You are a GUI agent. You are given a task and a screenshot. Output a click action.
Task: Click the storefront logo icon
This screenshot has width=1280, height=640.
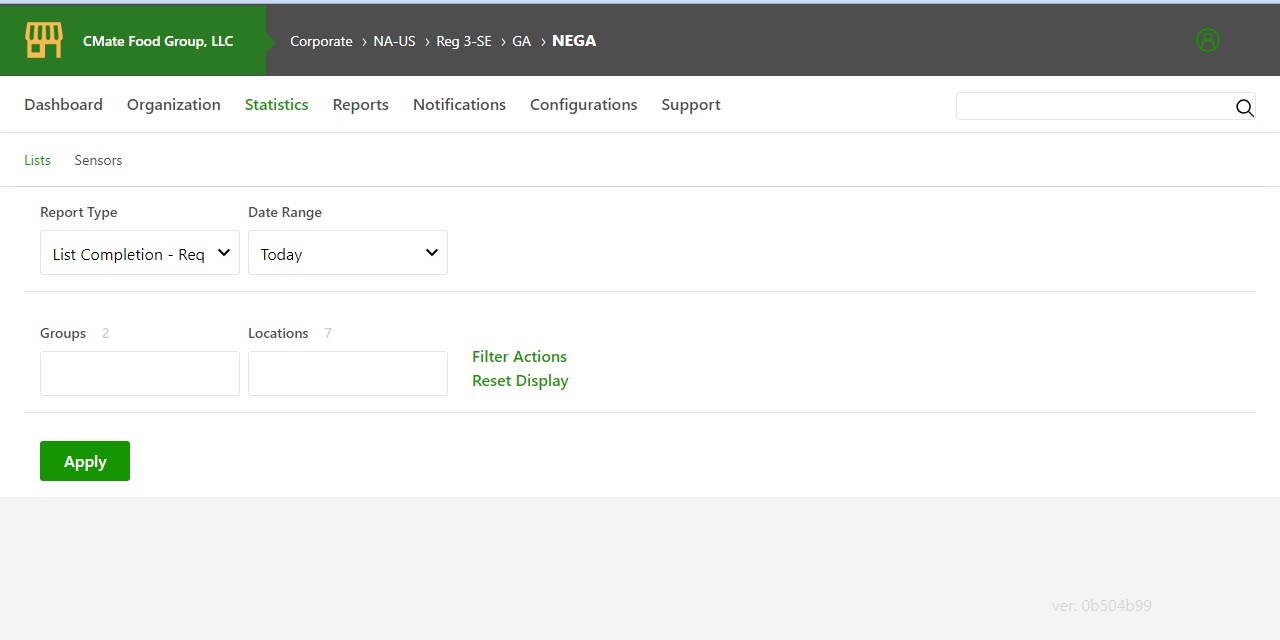44,41
